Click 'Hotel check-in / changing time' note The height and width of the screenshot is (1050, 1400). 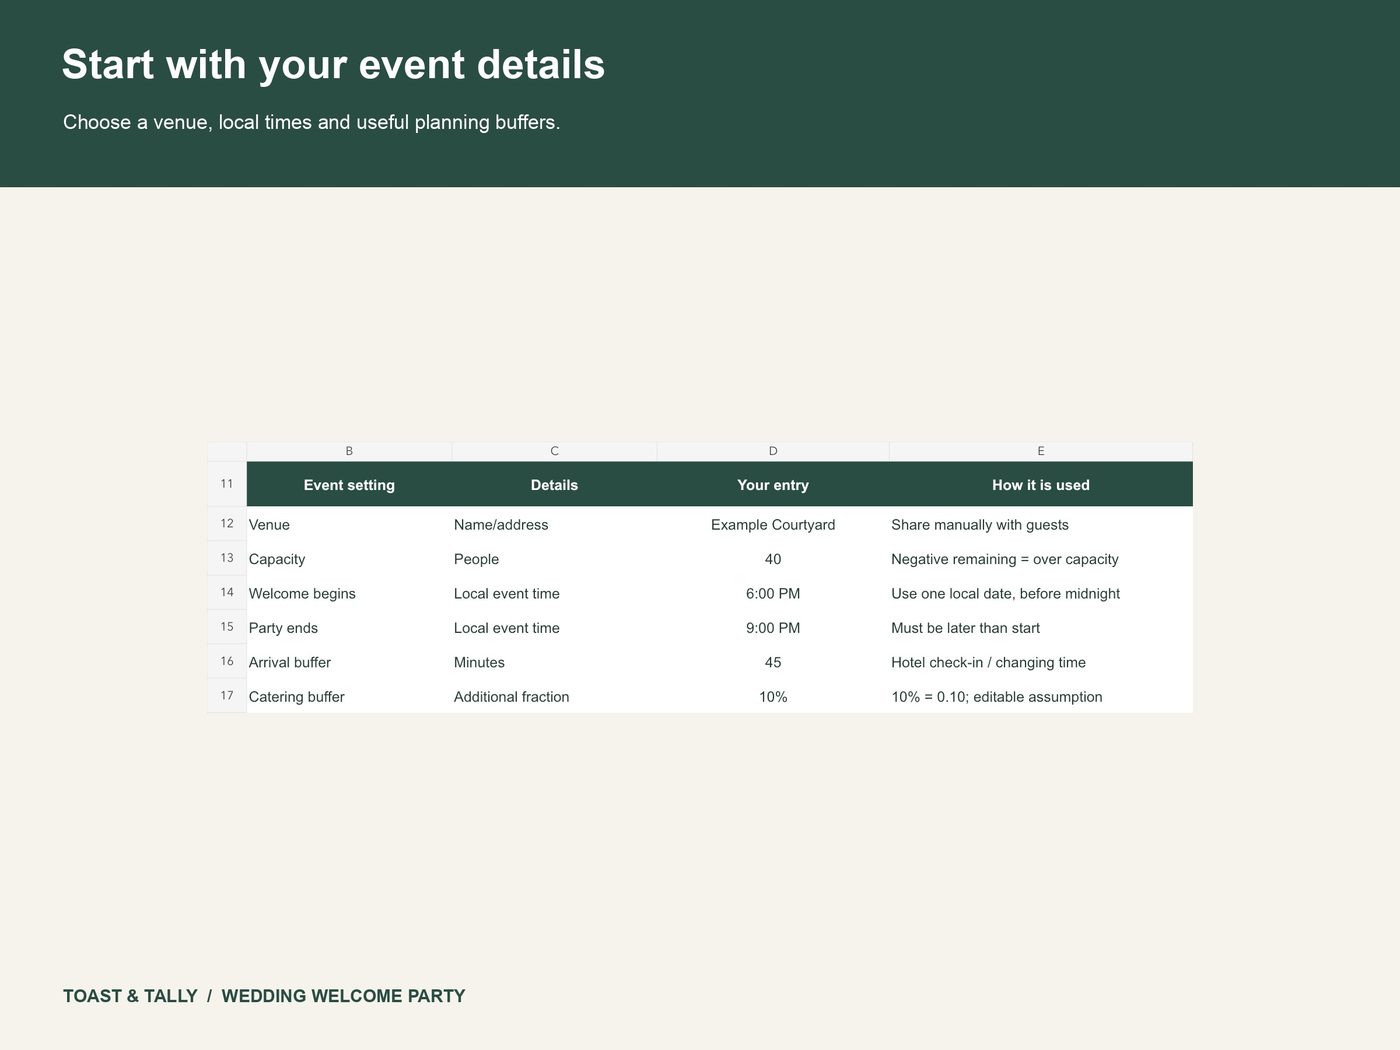point(1041,662)
